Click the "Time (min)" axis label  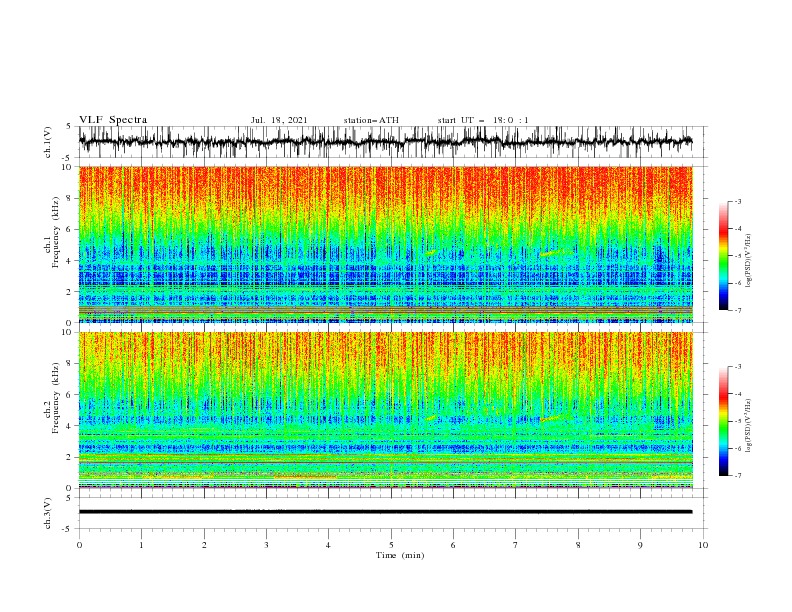(400, 555)
